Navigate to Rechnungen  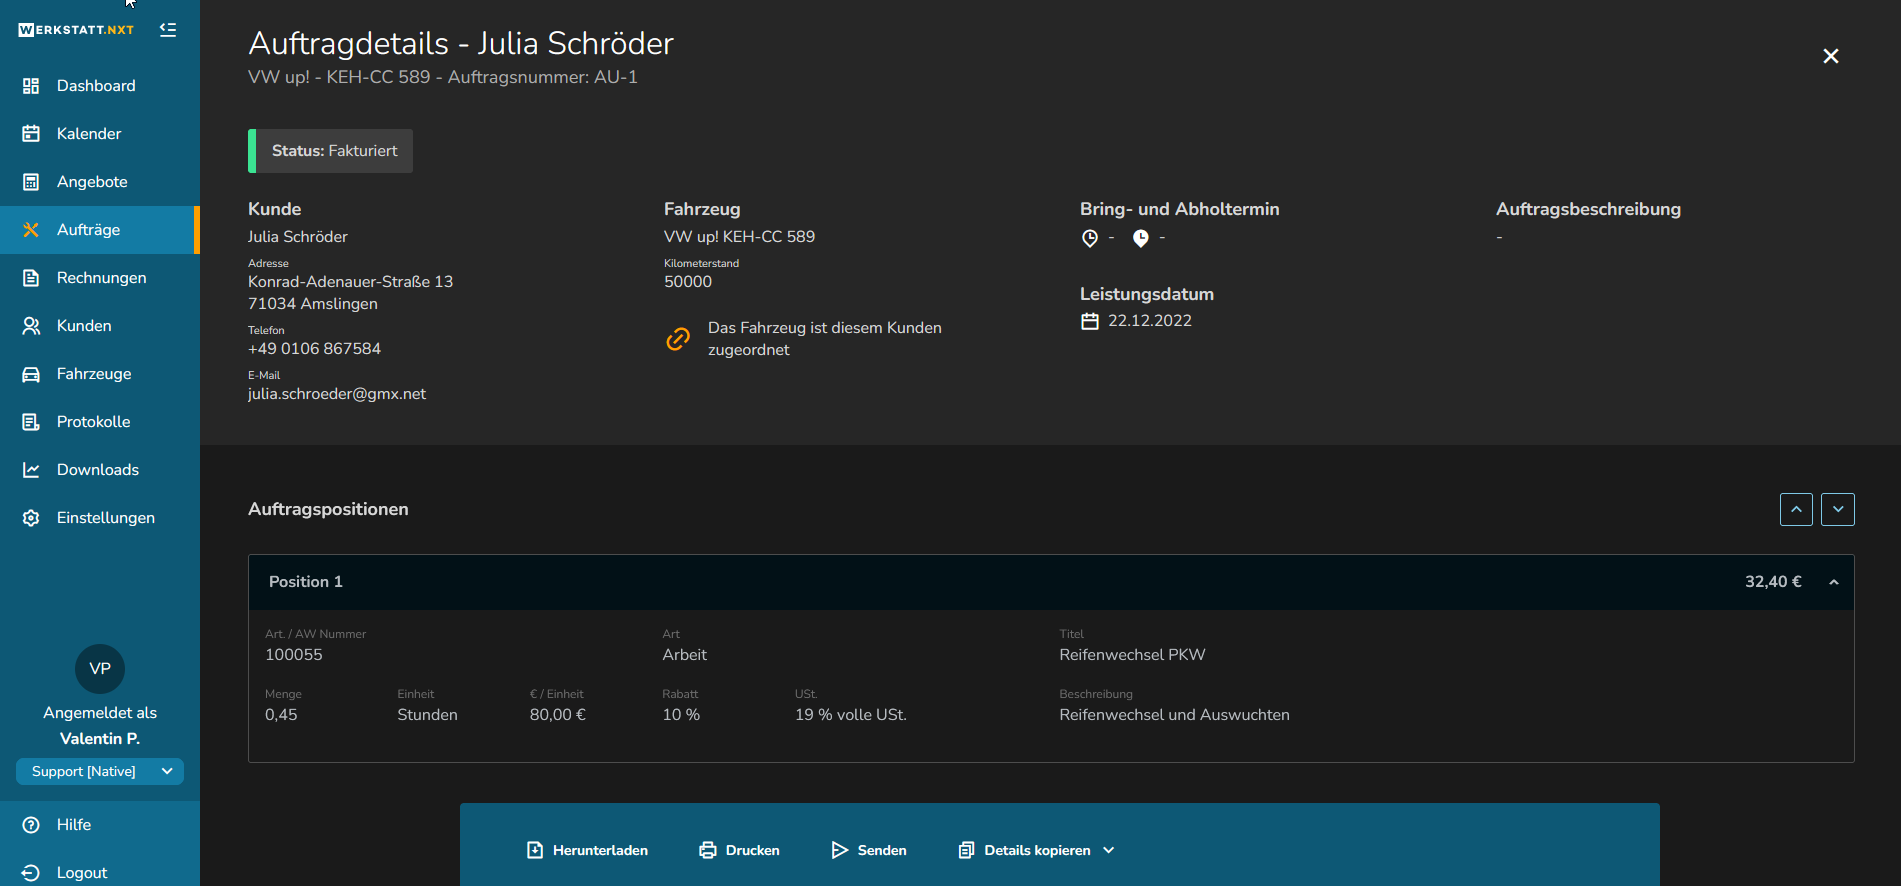101,278
